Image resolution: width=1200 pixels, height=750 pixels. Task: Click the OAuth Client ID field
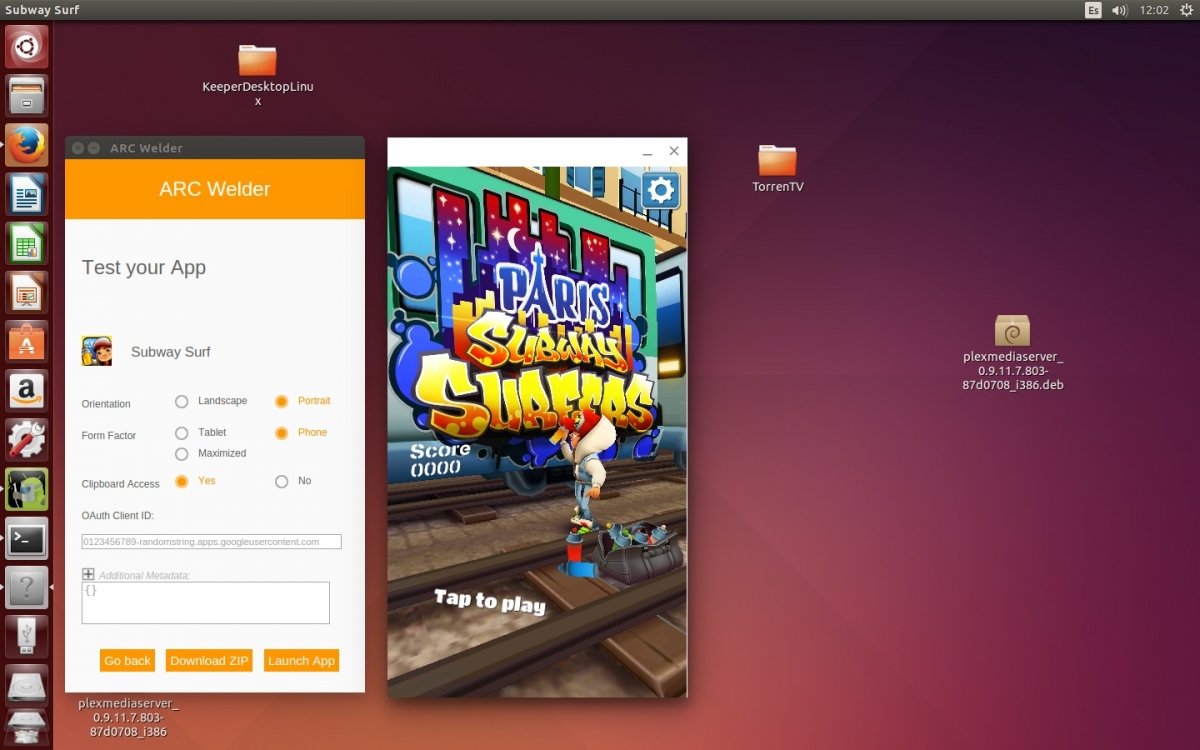click(212, 542)
